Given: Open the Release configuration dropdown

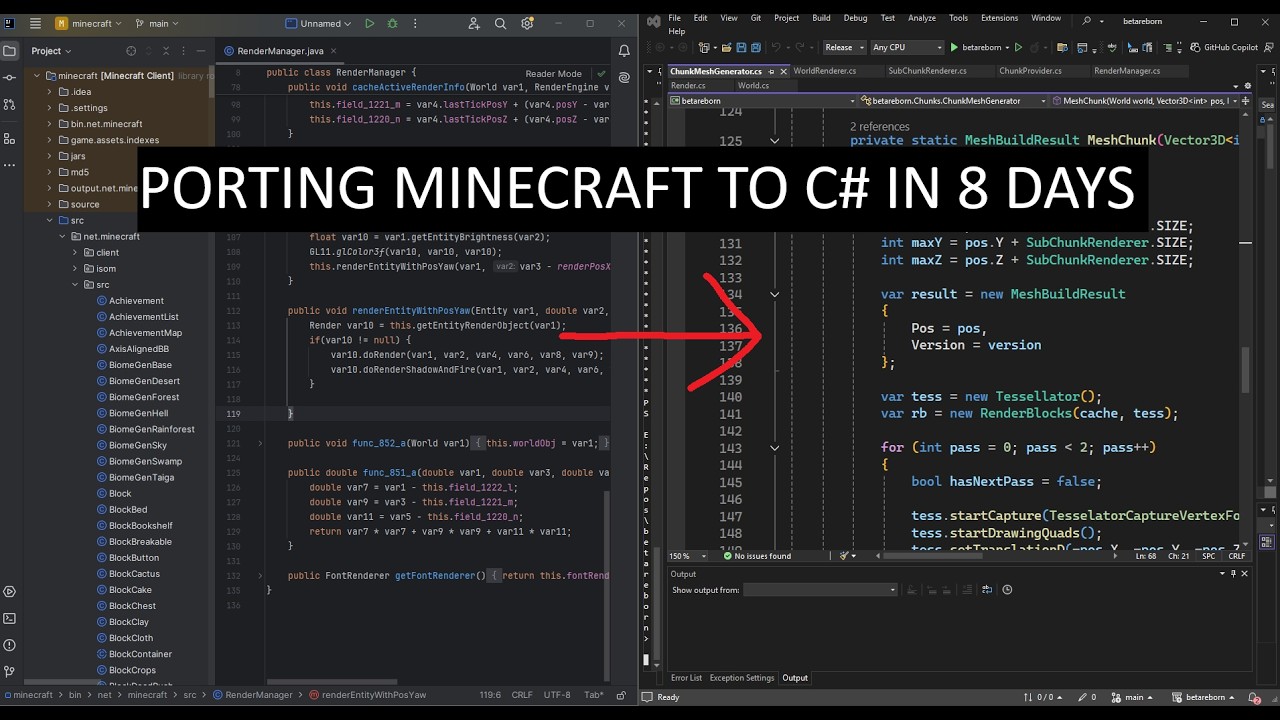Looking at the screenshot, I should (844, 47).
